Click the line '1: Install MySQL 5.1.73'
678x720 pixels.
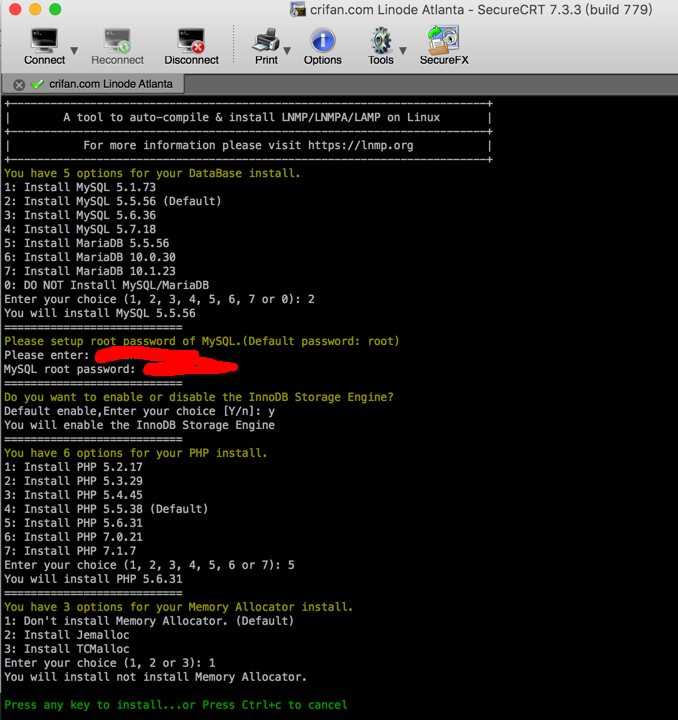click(x=80, y=187)
